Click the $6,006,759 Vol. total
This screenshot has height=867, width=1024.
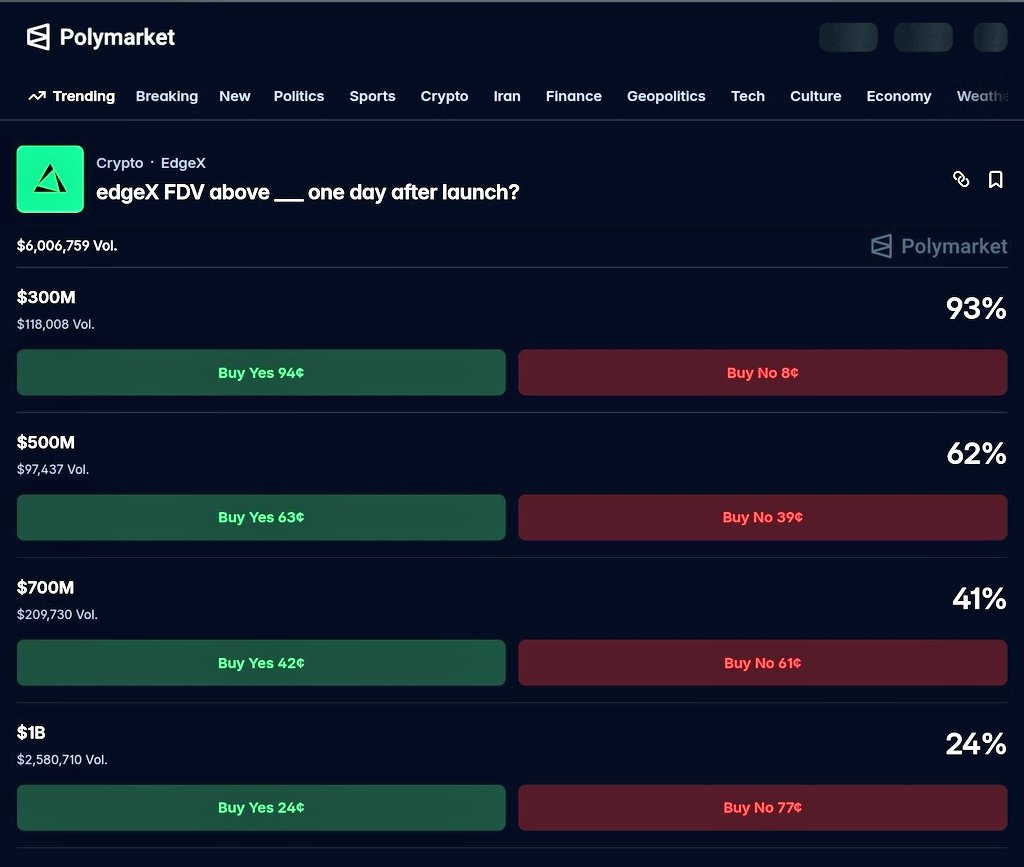click(x=67, y=246)
